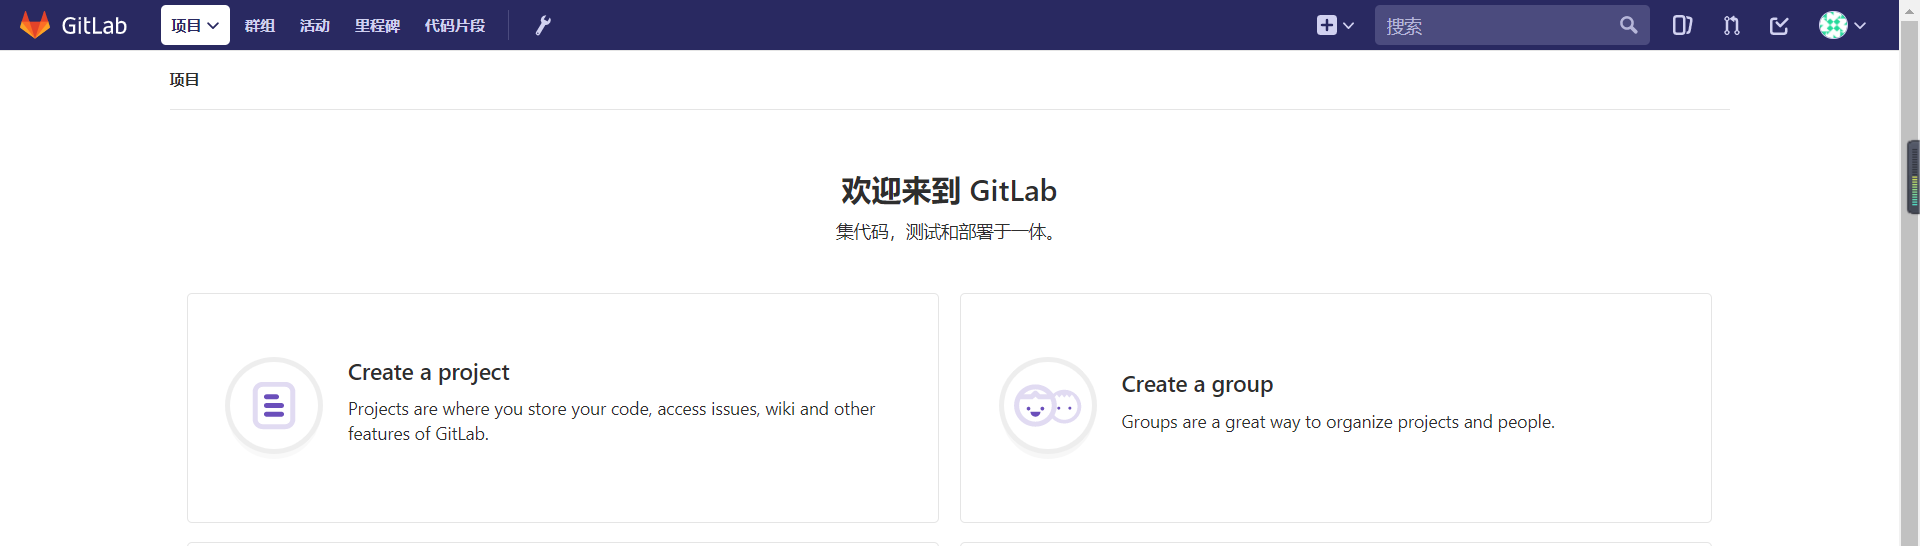1920x546 pixels.
Task: Expand the plus new-item dropdown
Action: [x=1335, y=25]
